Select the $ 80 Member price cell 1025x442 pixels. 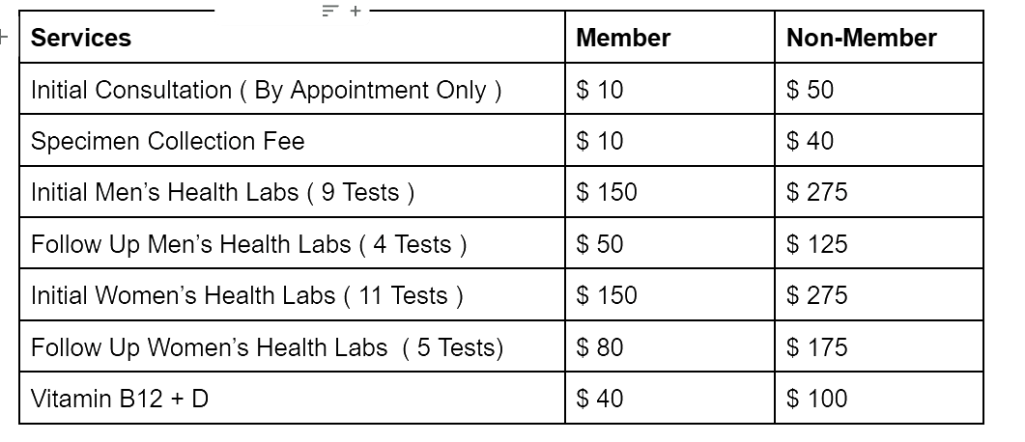(x=601, y=348)
